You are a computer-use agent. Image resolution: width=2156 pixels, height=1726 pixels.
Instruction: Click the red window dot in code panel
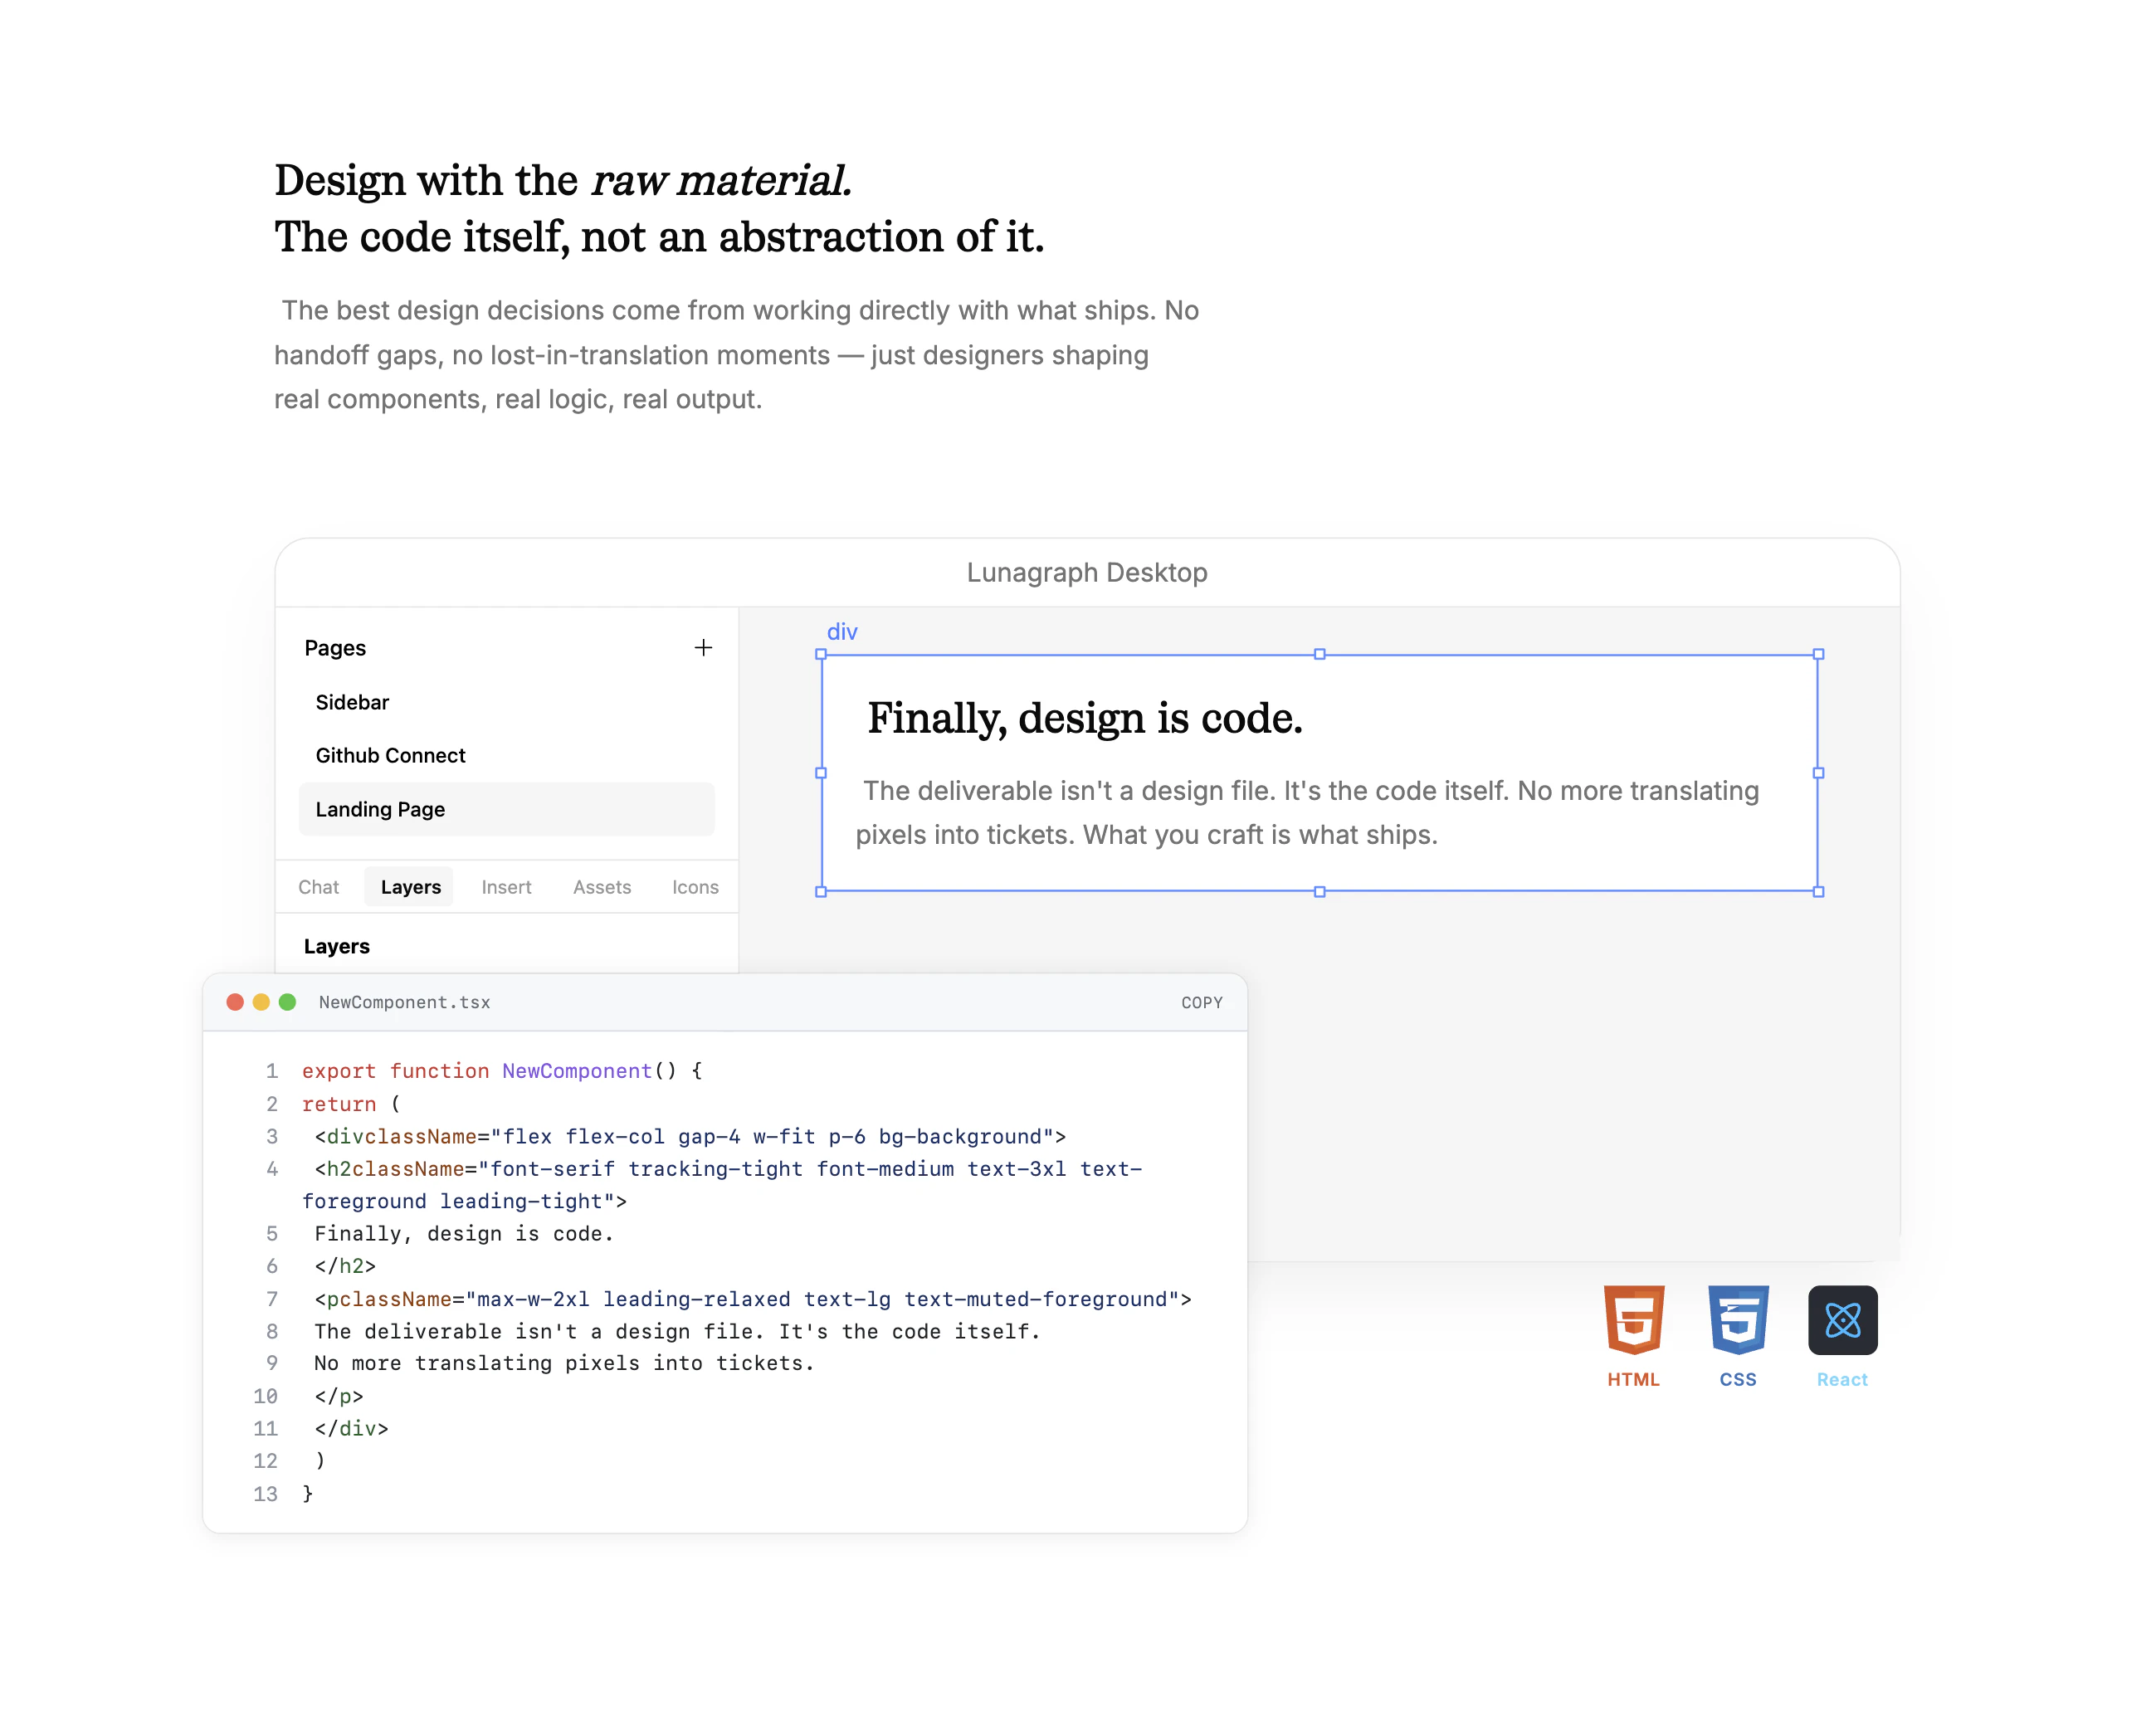(x=235, y=1002)
